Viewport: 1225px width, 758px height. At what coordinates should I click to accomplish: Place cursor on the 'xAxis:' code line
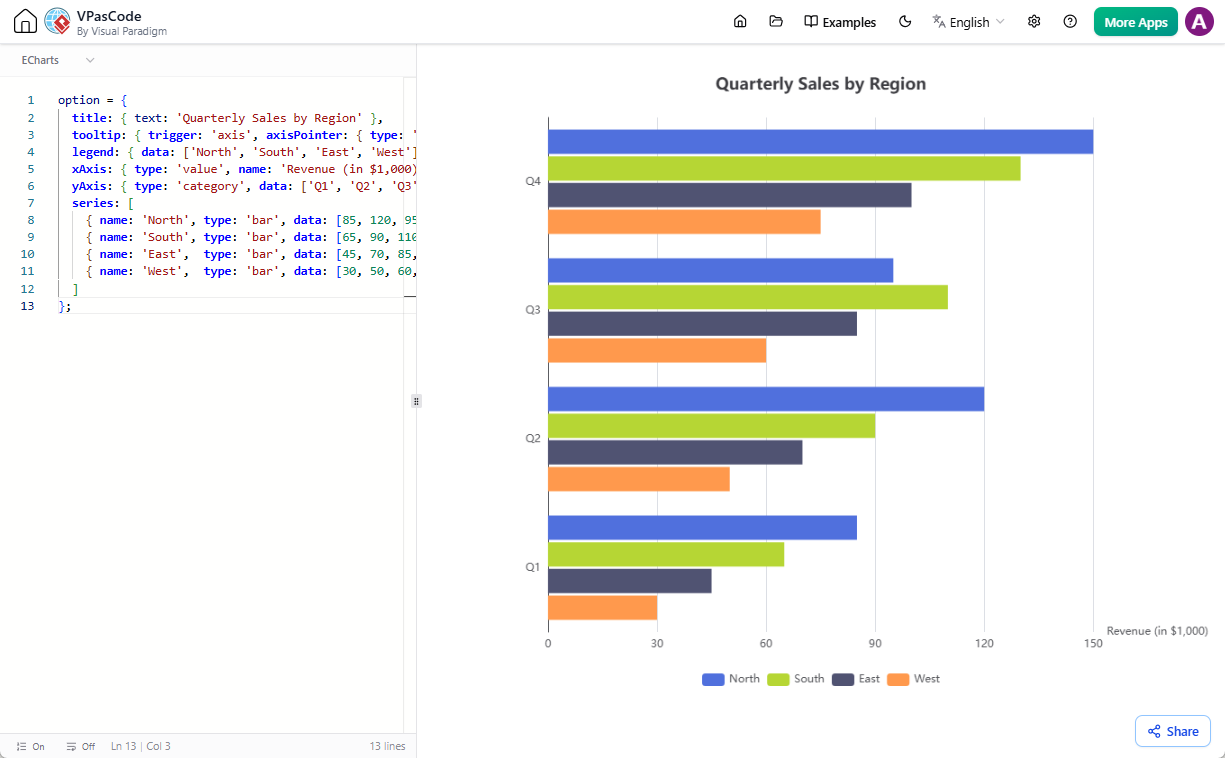(244, 168)
